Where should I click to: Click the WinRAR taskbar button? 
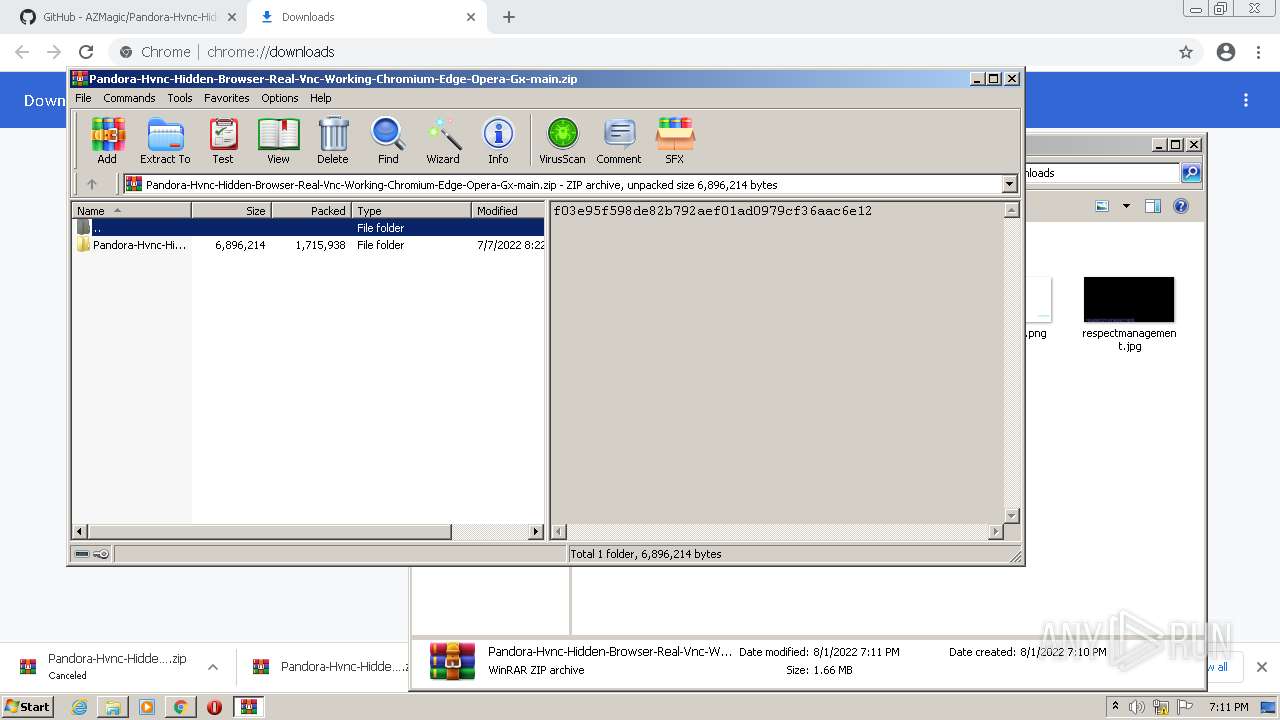tap(249, 707)
